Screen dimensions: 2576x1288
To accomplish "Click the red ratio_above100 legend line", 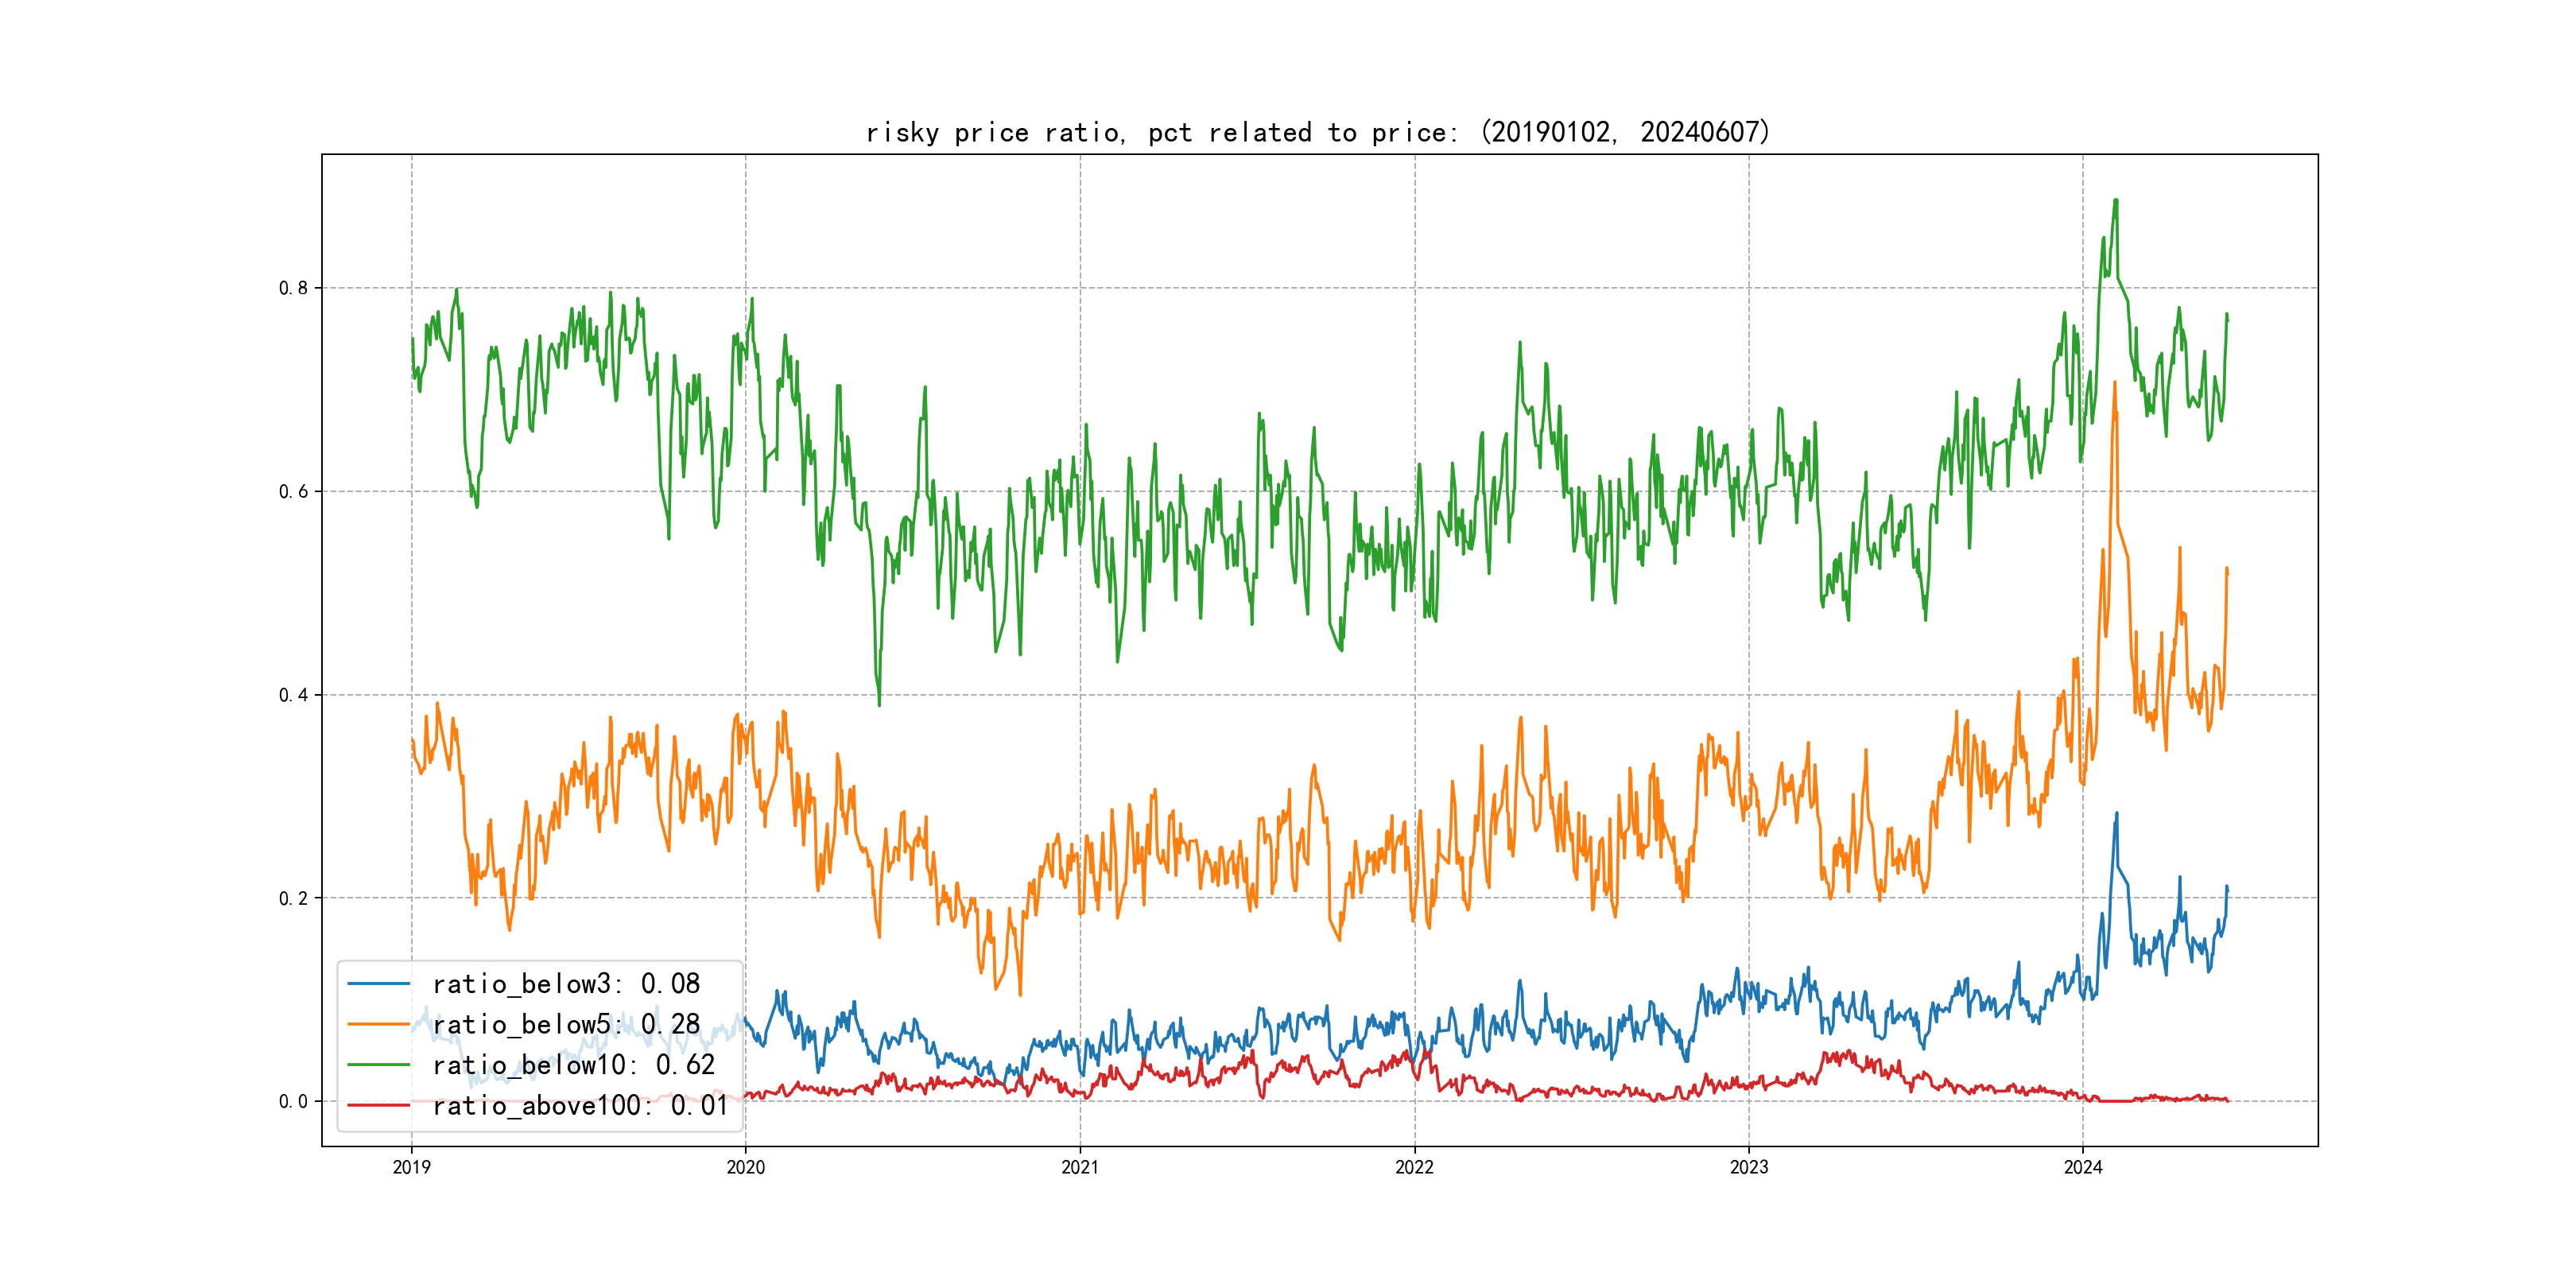I will [x=378, y=1105].
